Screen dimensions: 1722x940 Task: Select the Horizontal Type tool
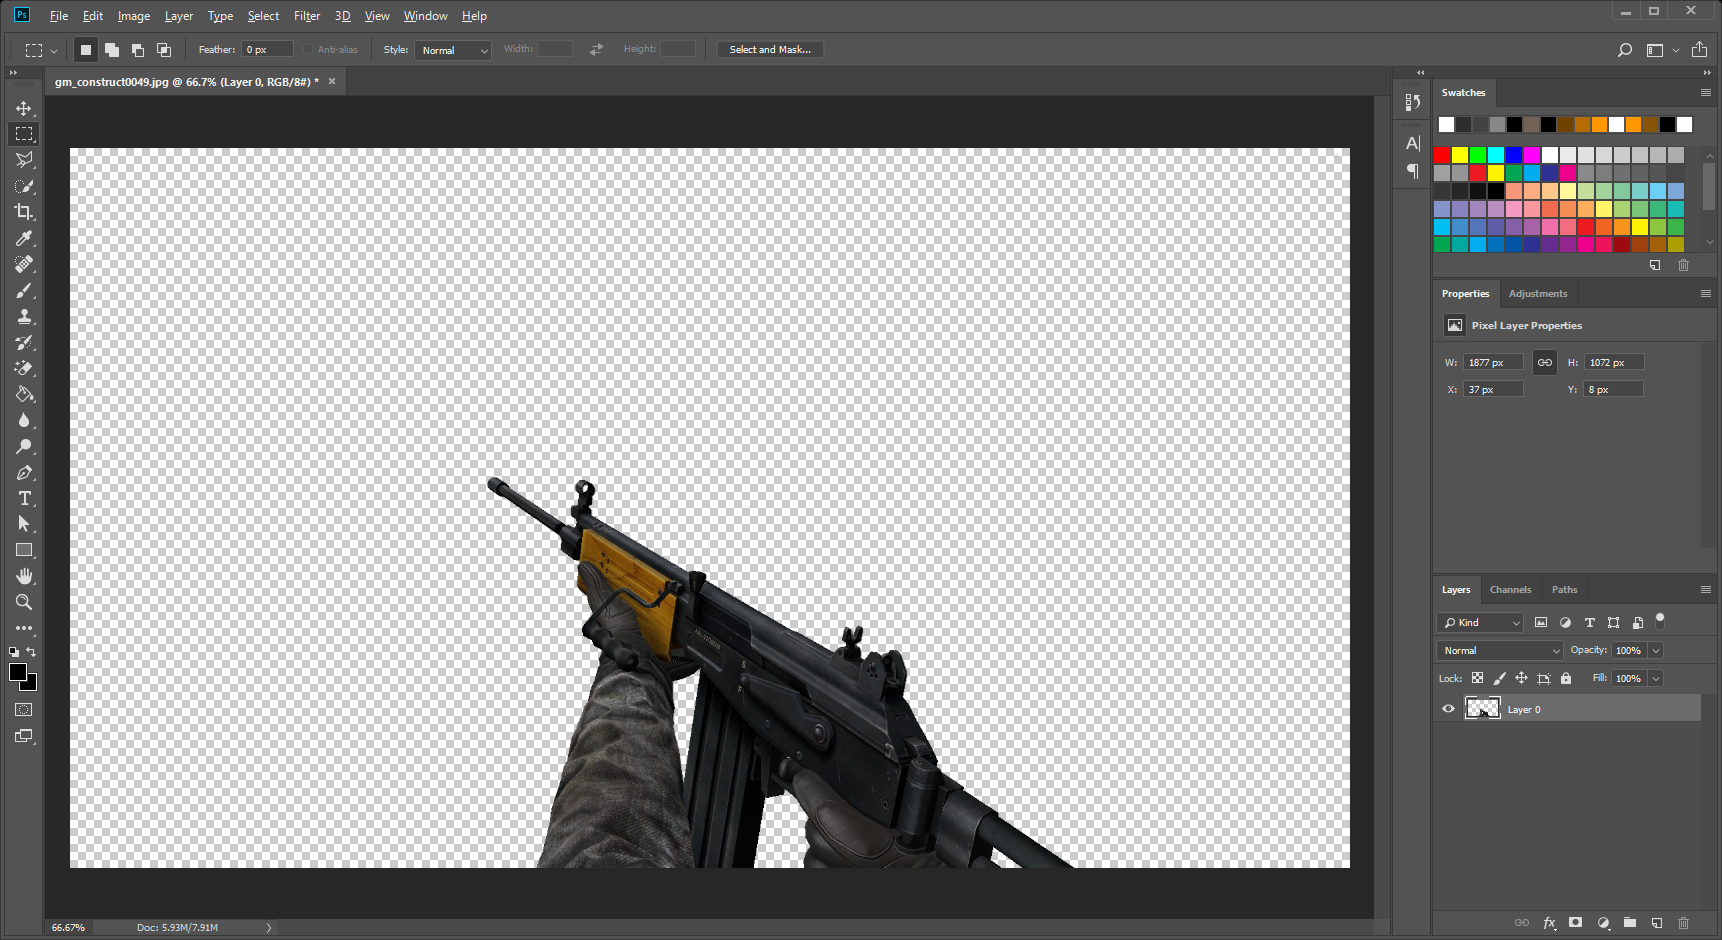(24, 498)
